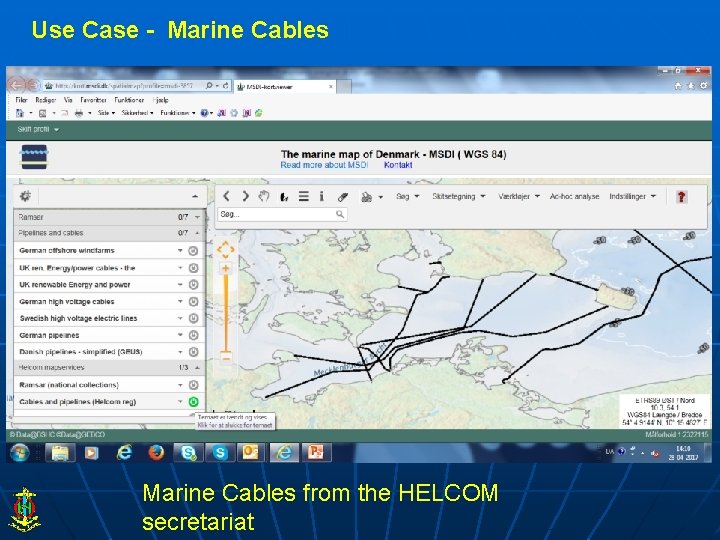Screen dimensions: 720x540
Task: Click the orange zoom slider bar
Action: click(225, 313)
